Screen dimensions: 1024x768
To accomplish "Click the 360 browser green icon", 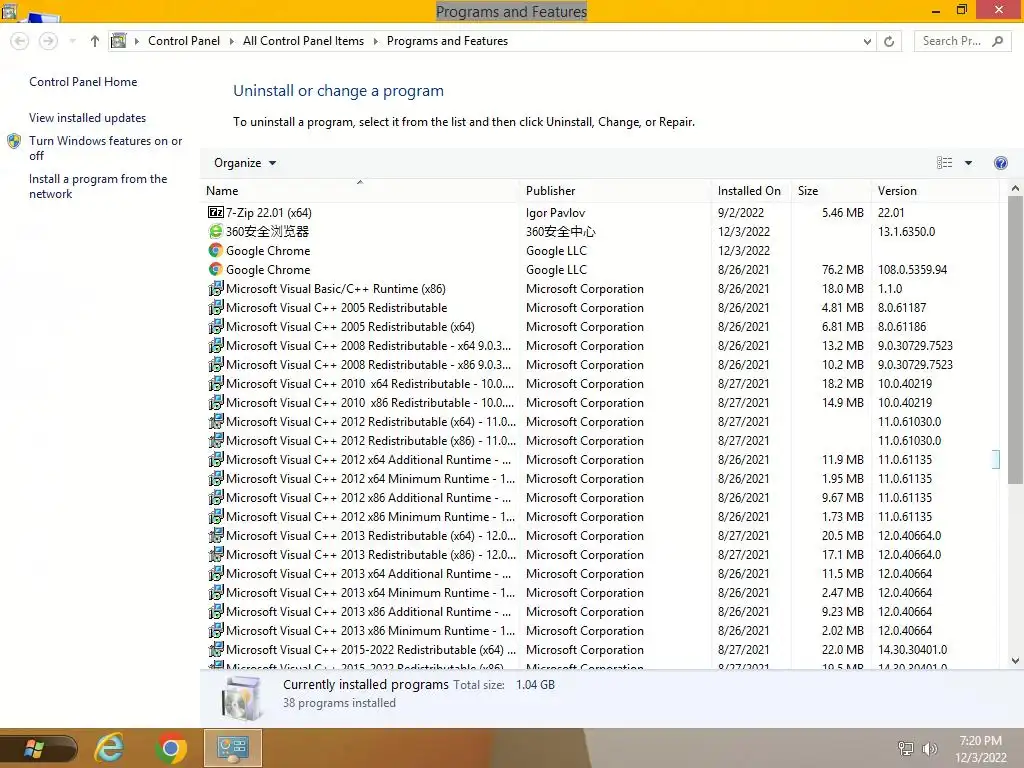I will 216,231.
